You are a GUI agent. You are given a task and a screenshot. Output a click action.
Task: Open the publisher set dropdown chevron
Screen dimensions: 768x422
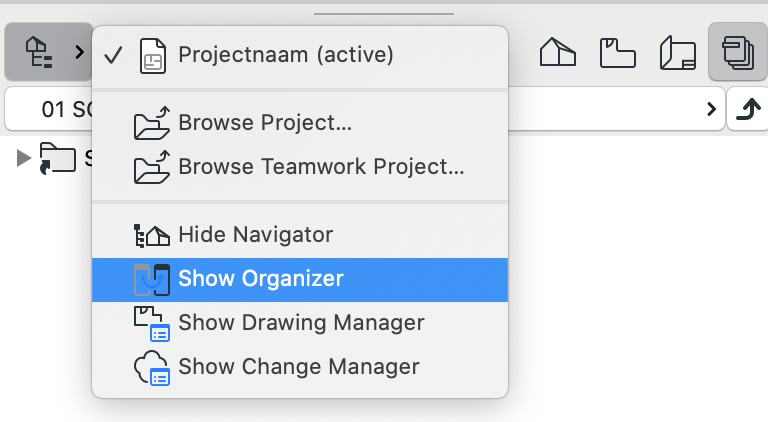click(x=711, y=109)
